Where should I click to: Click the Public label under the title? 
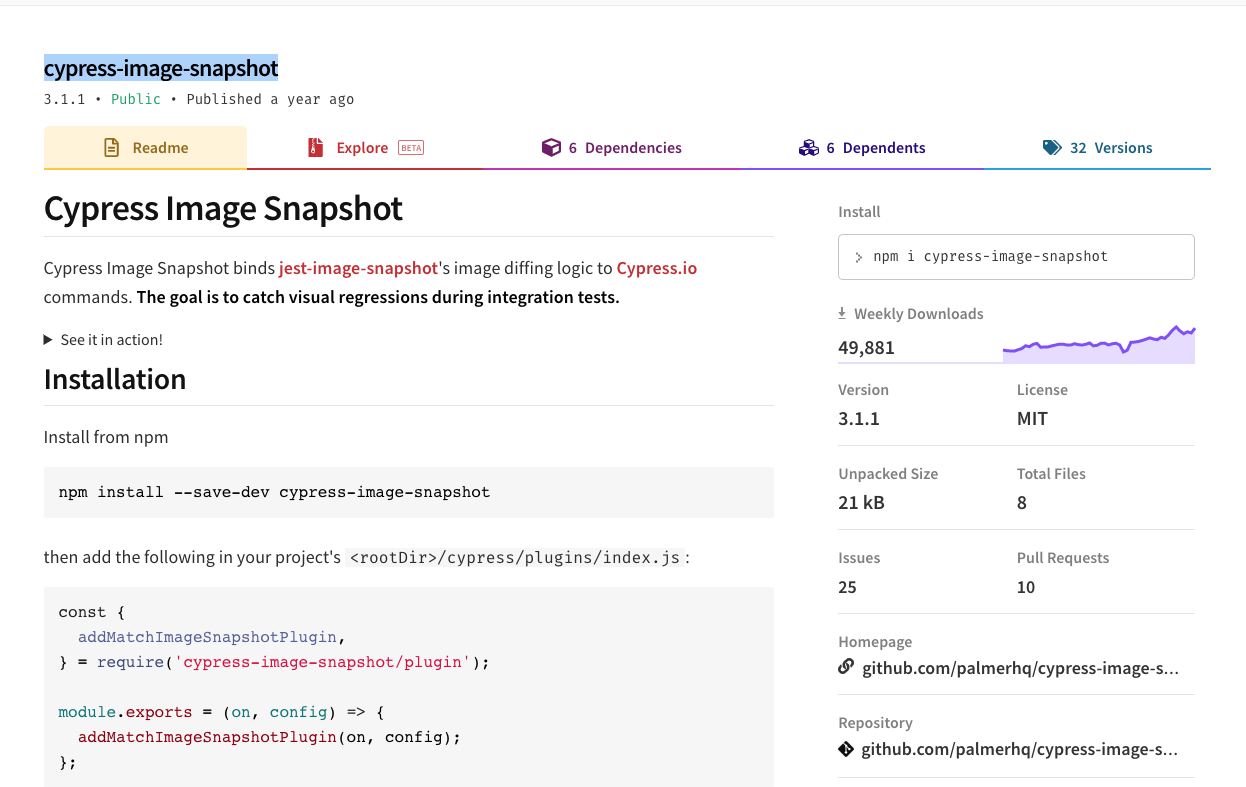(x=136, y=99)
